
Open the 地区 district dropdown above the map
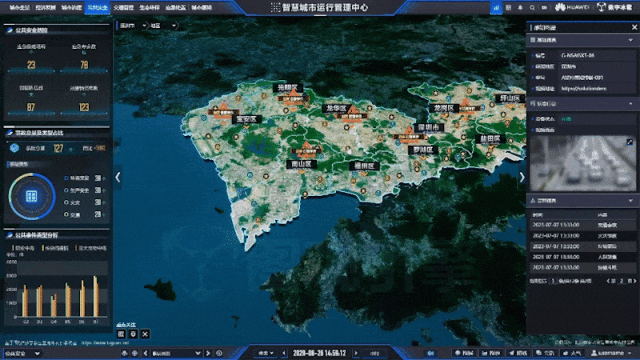click(163, 26)
